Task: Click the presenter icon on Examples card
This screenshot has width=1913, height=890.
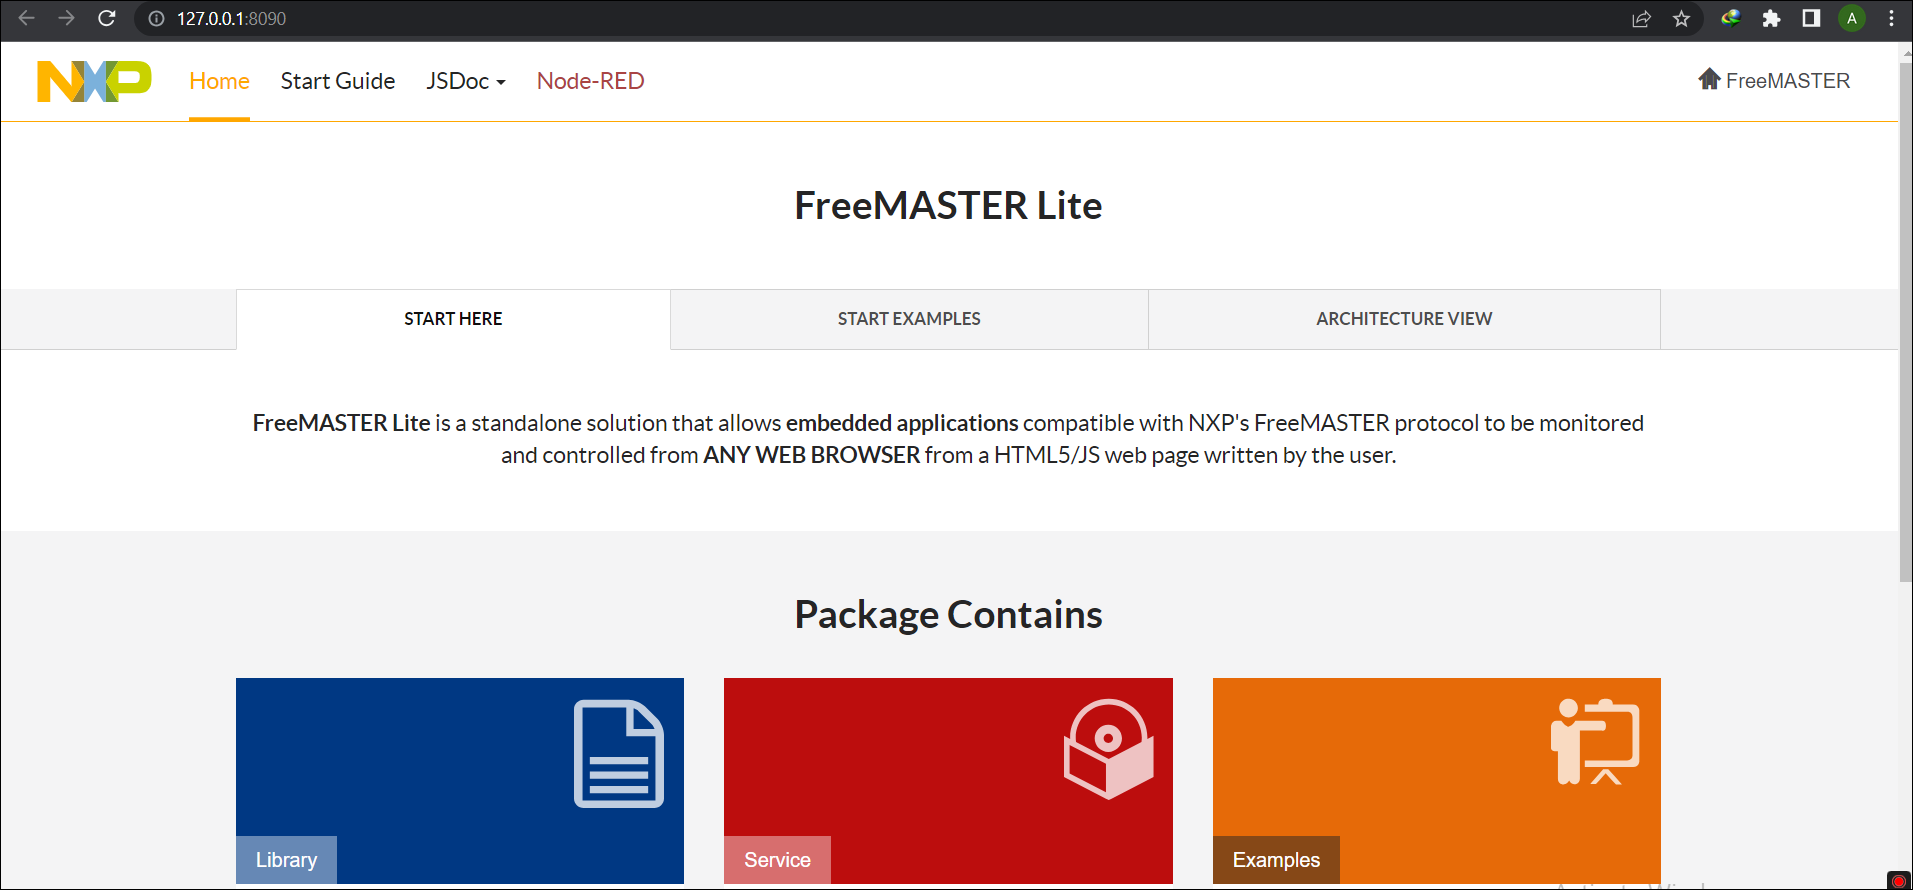Action: coord(1595,741)
